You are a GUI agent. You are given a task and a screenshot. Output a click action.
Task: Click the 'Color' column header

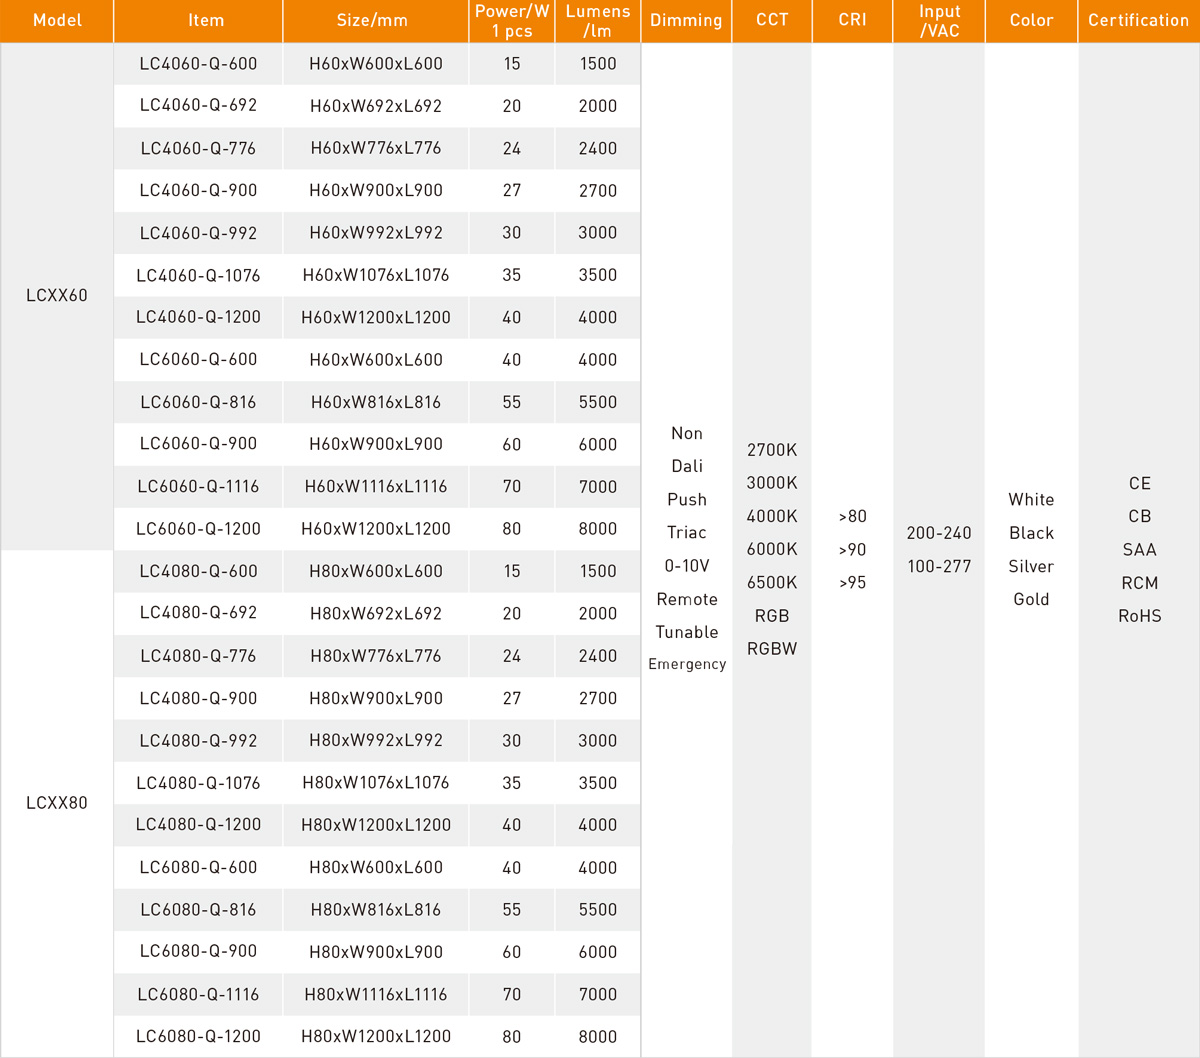point(1031,21)
